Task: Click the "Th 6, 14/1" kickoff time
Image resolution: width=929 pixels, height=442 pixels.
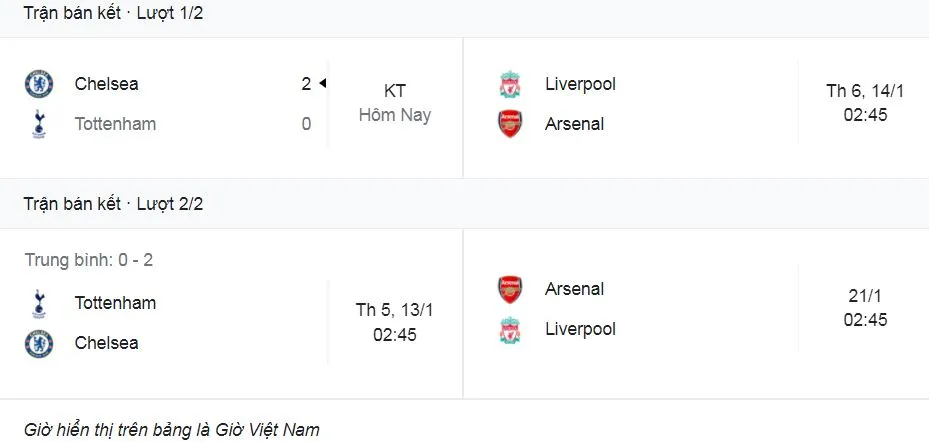Action: coord(865,103)
